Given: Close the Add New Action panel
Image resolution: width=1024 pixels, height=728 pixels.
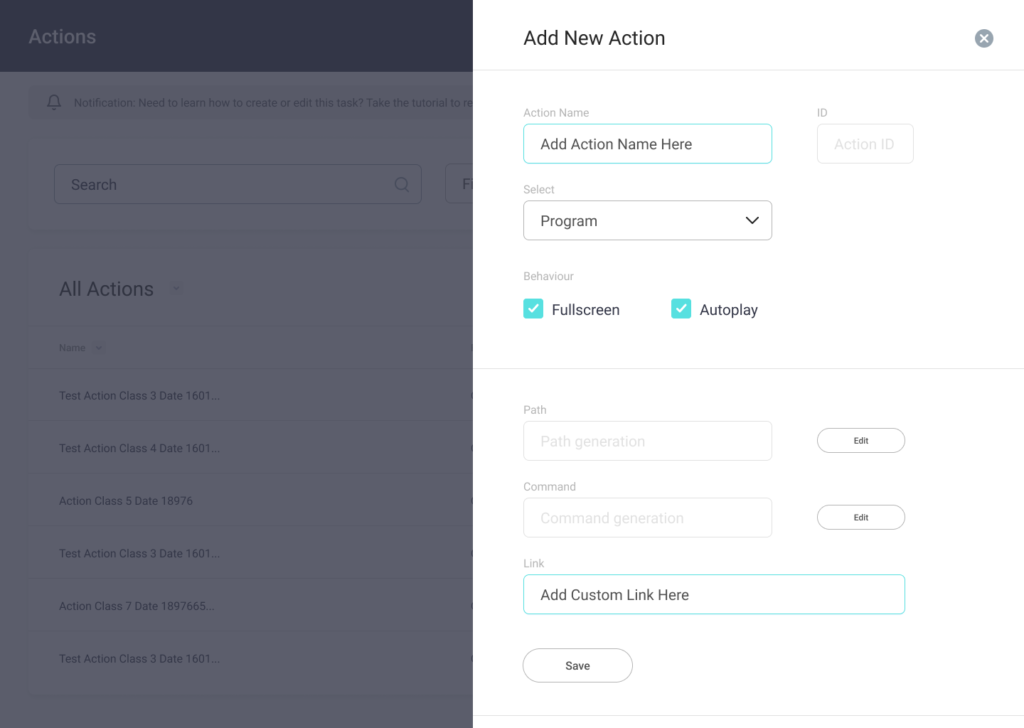Looking at the screenshot, I should coord(984,39).
